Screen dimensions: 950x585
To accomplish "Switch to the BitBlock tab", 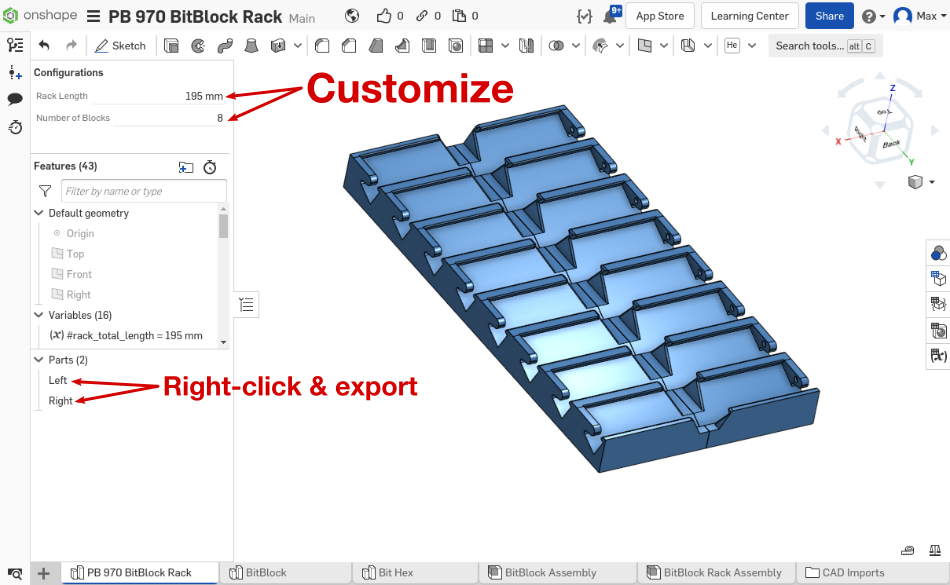I will (285, 572).
